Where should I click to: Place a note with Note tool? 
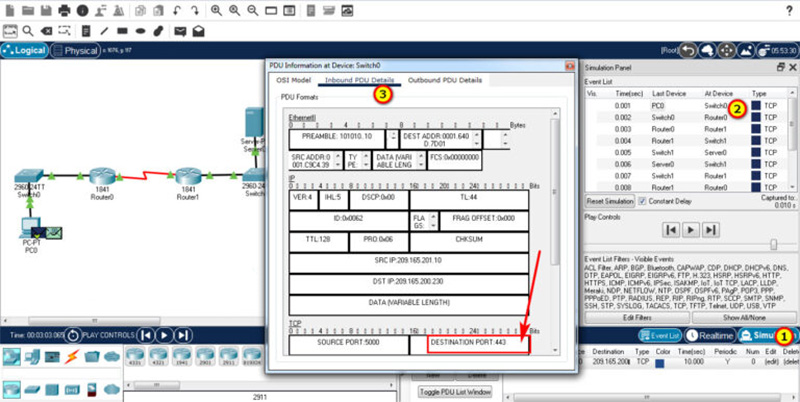point(86,32)
